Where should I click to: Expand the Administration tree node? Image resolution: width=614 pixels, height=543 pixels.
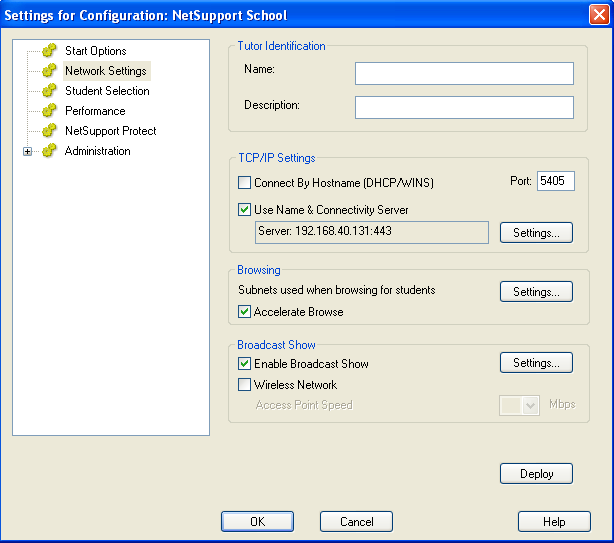point(27,152)
